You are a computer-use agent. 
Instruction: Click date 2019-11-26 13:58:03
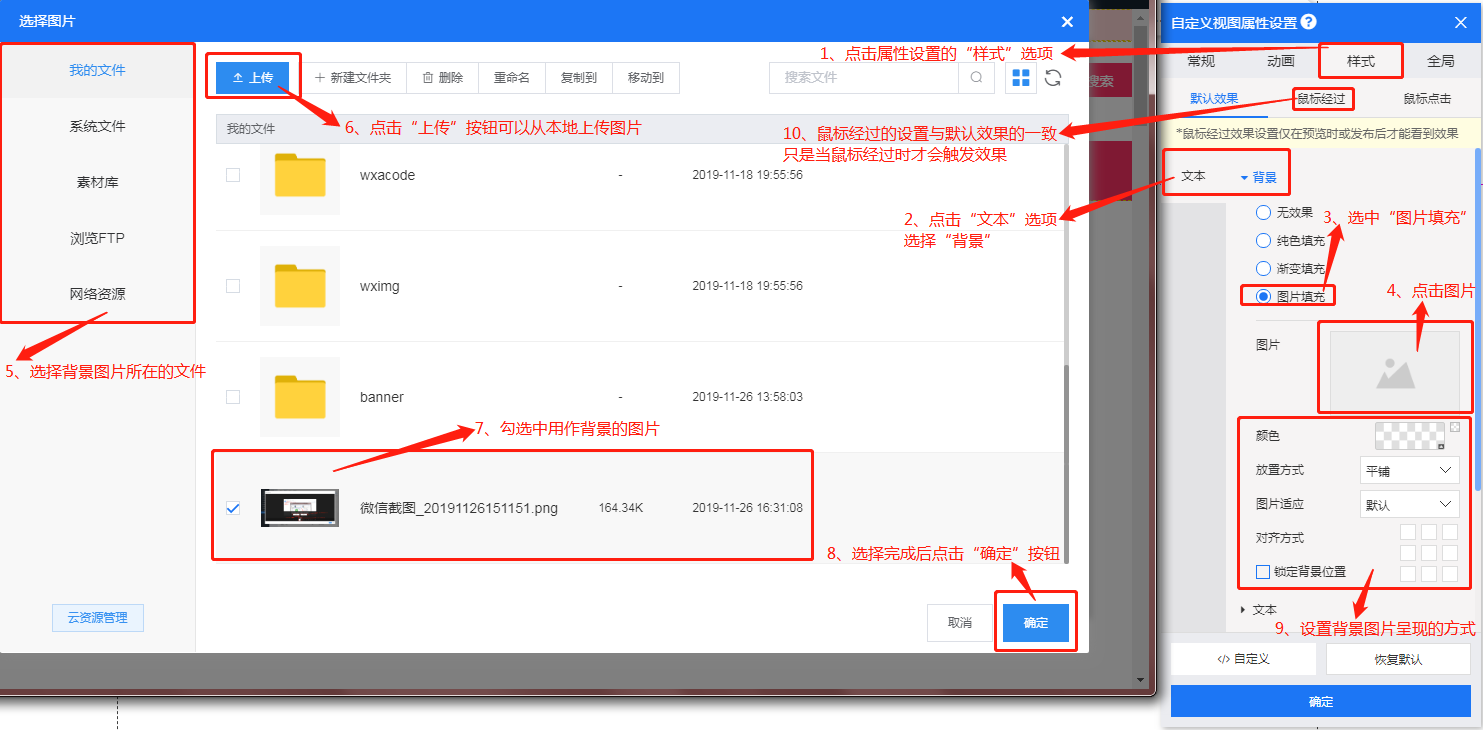[747, 397]
